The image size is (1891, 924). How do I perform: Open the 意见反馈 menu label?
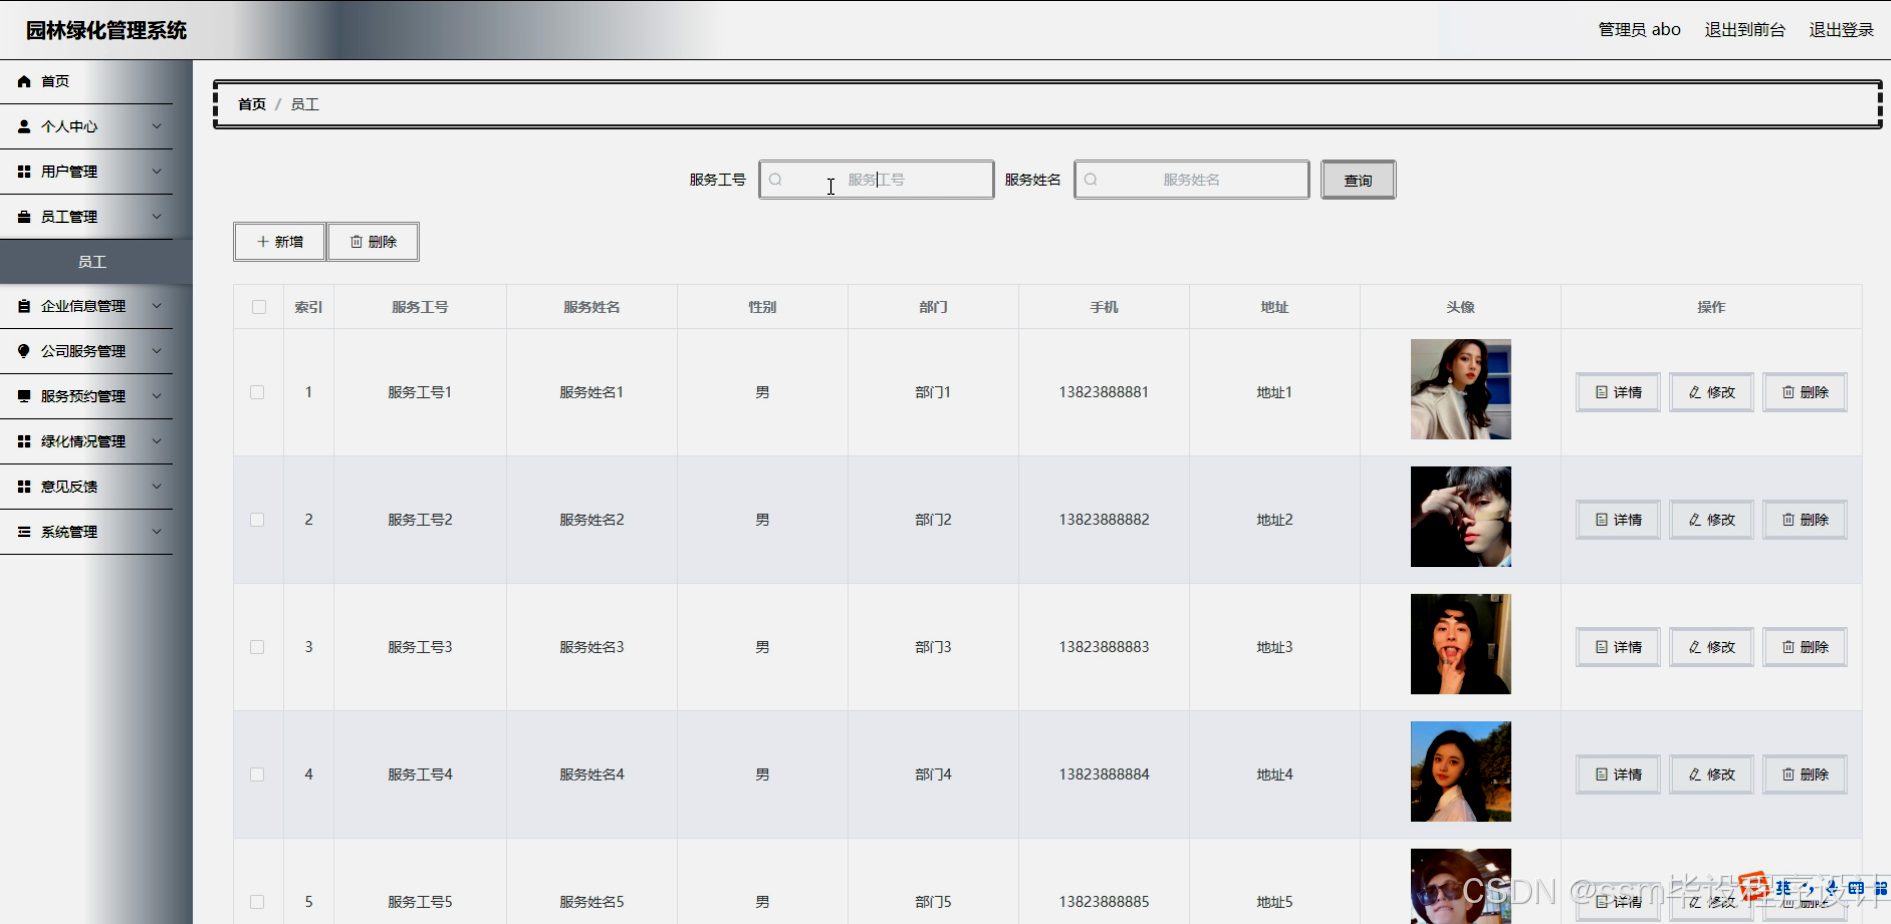point(69,487)
